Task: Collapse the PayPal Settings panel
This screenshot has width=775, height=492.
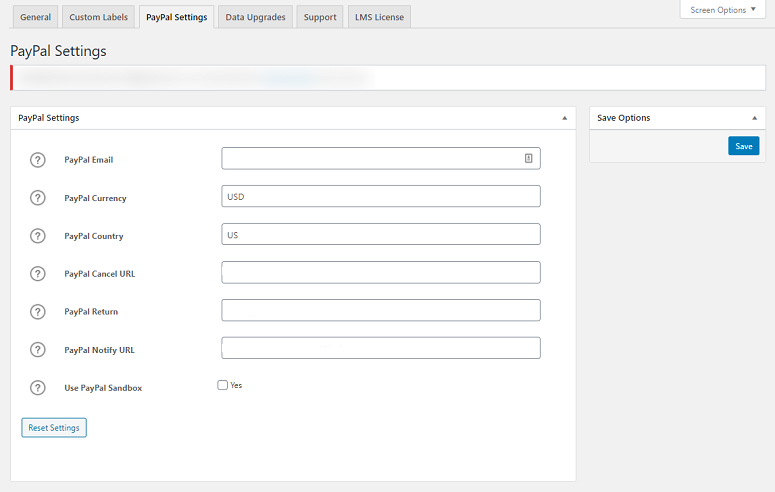Action: 564,118
